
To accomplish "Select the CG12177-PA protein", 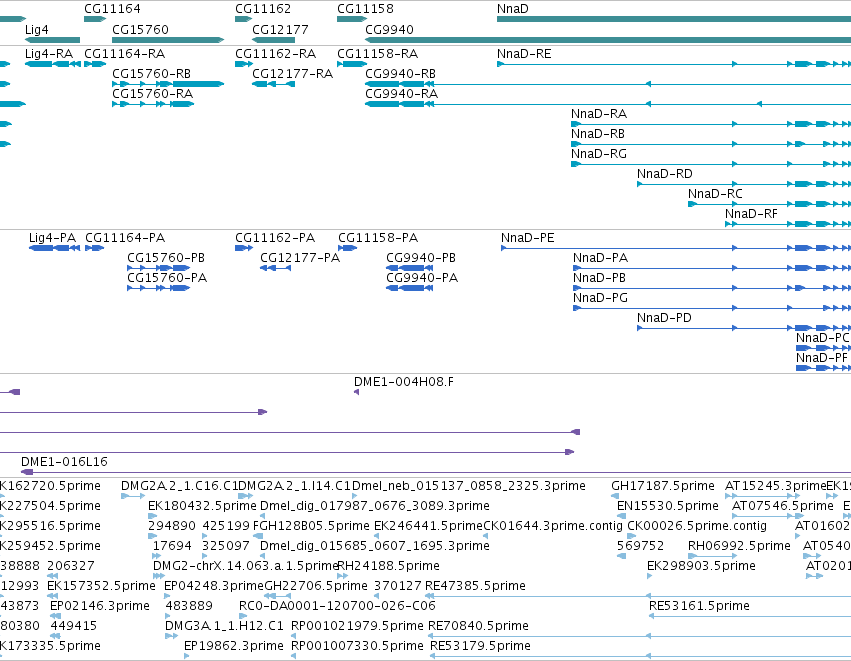I will 275,268.
